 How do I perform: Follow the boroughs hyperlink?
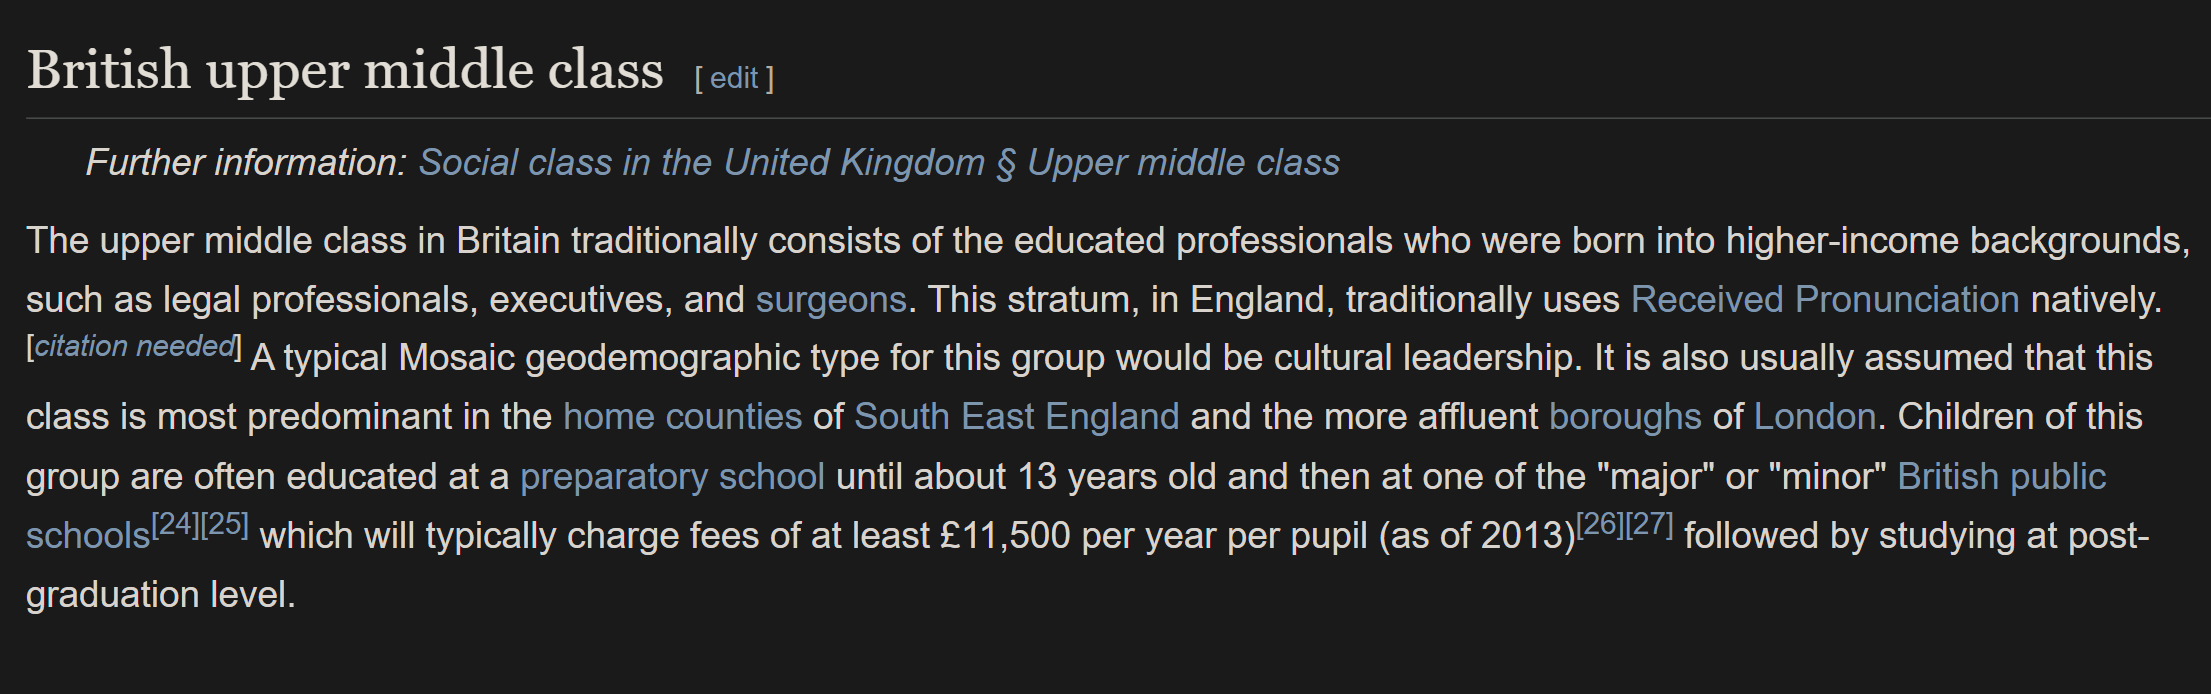coord(1625,416)
